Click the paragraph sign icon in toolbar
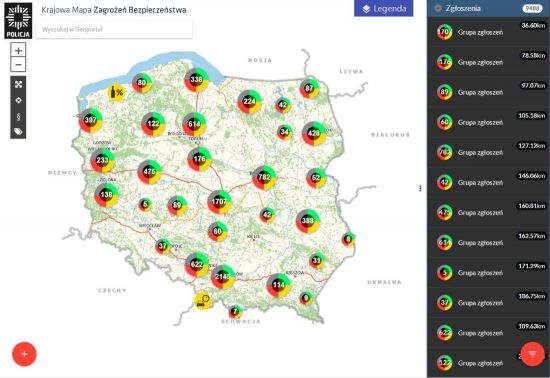Viewport: 550px width, 378px height. click(18, 116)
